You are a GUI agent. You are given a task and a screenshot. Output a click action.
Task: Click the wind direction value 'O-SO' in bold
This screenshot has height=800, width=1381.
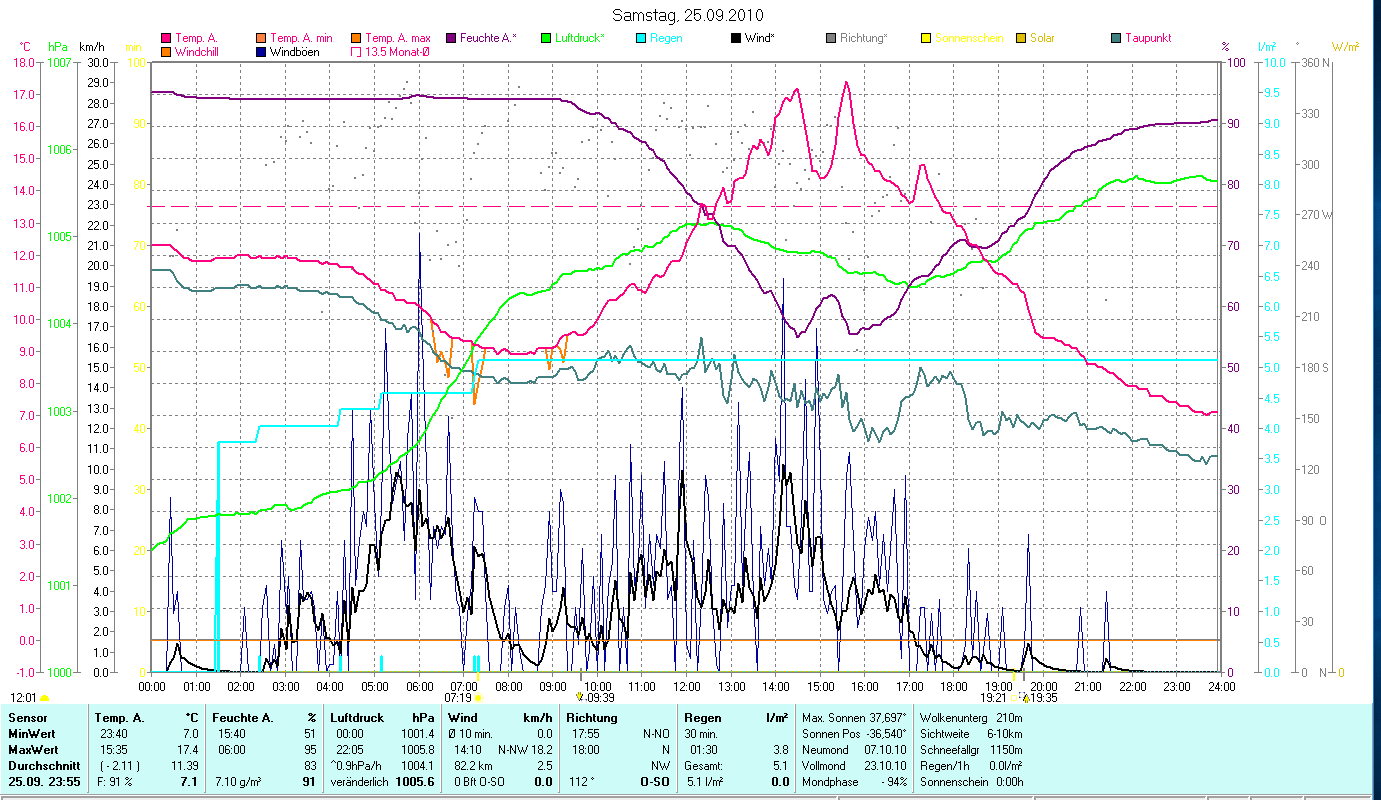click(x=655, y=782)
